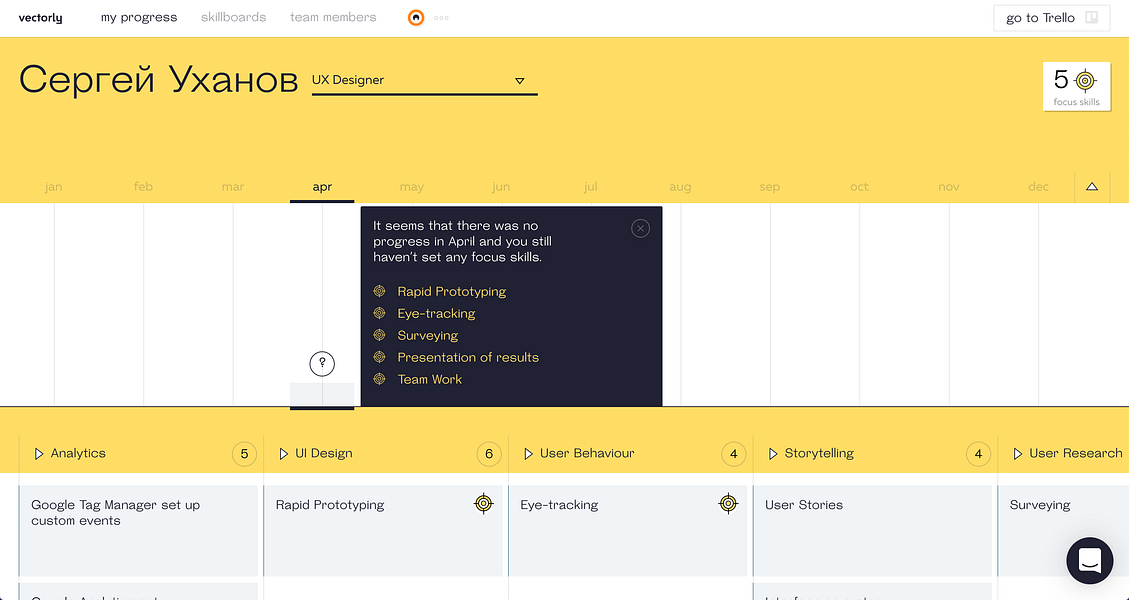Open the User Stories skill card
Image resolution: width=1129 pixels, height=600 pixels.
(873, 531)
